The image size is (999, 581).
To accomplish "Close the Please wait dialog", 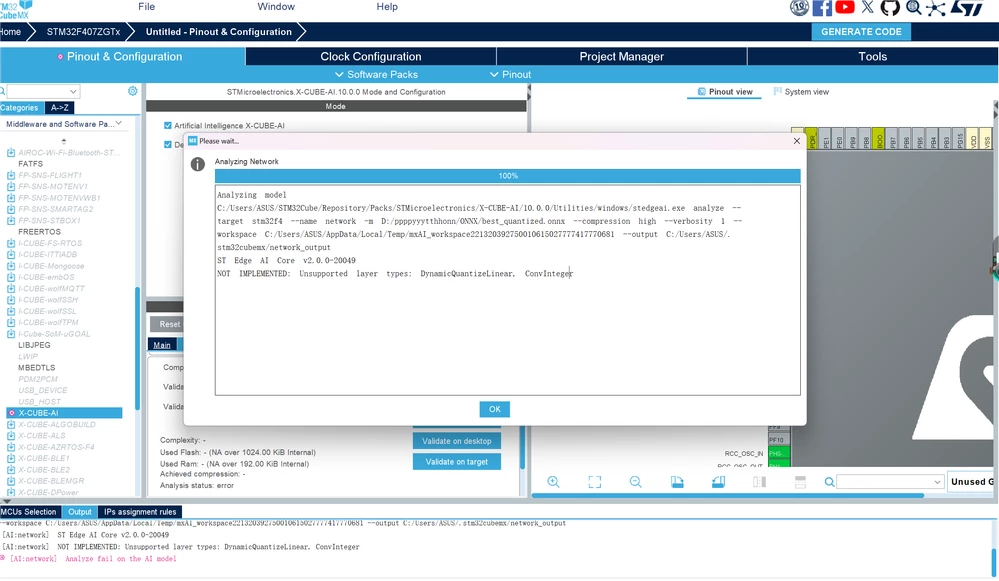I will 796,141.
